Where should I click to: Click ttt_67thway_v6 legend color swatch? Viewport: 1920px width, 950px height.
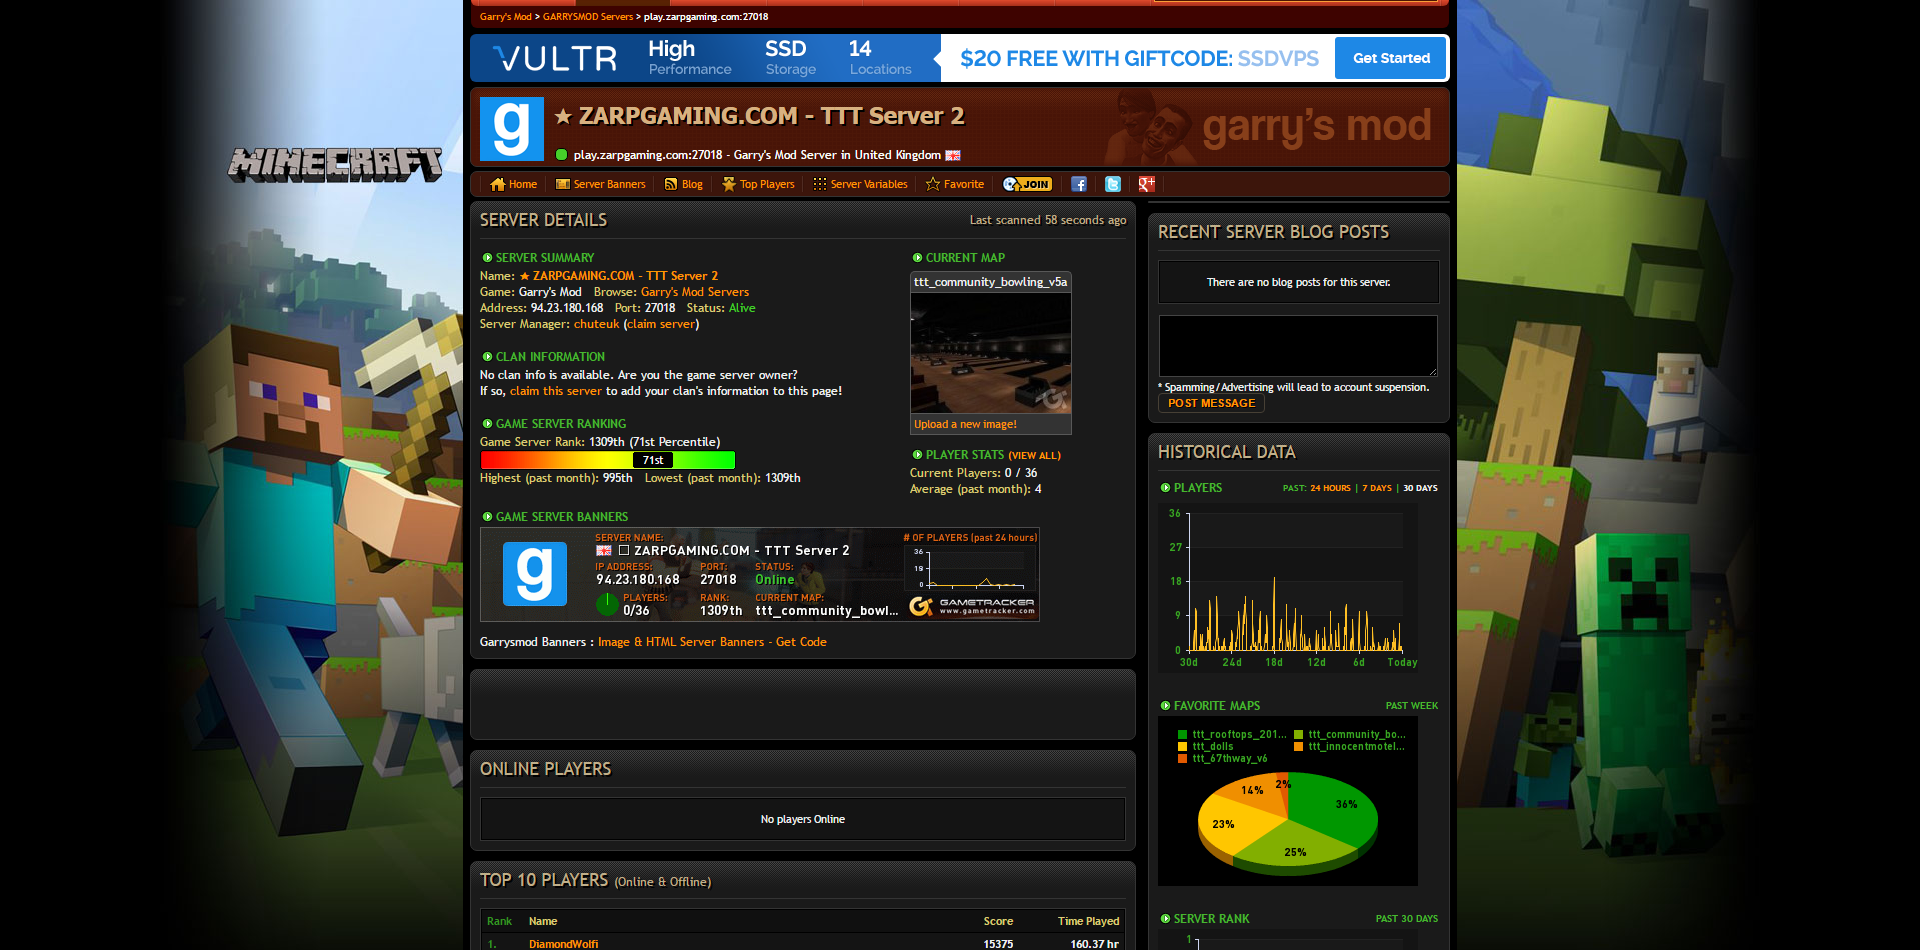[x=1183, y=759]
